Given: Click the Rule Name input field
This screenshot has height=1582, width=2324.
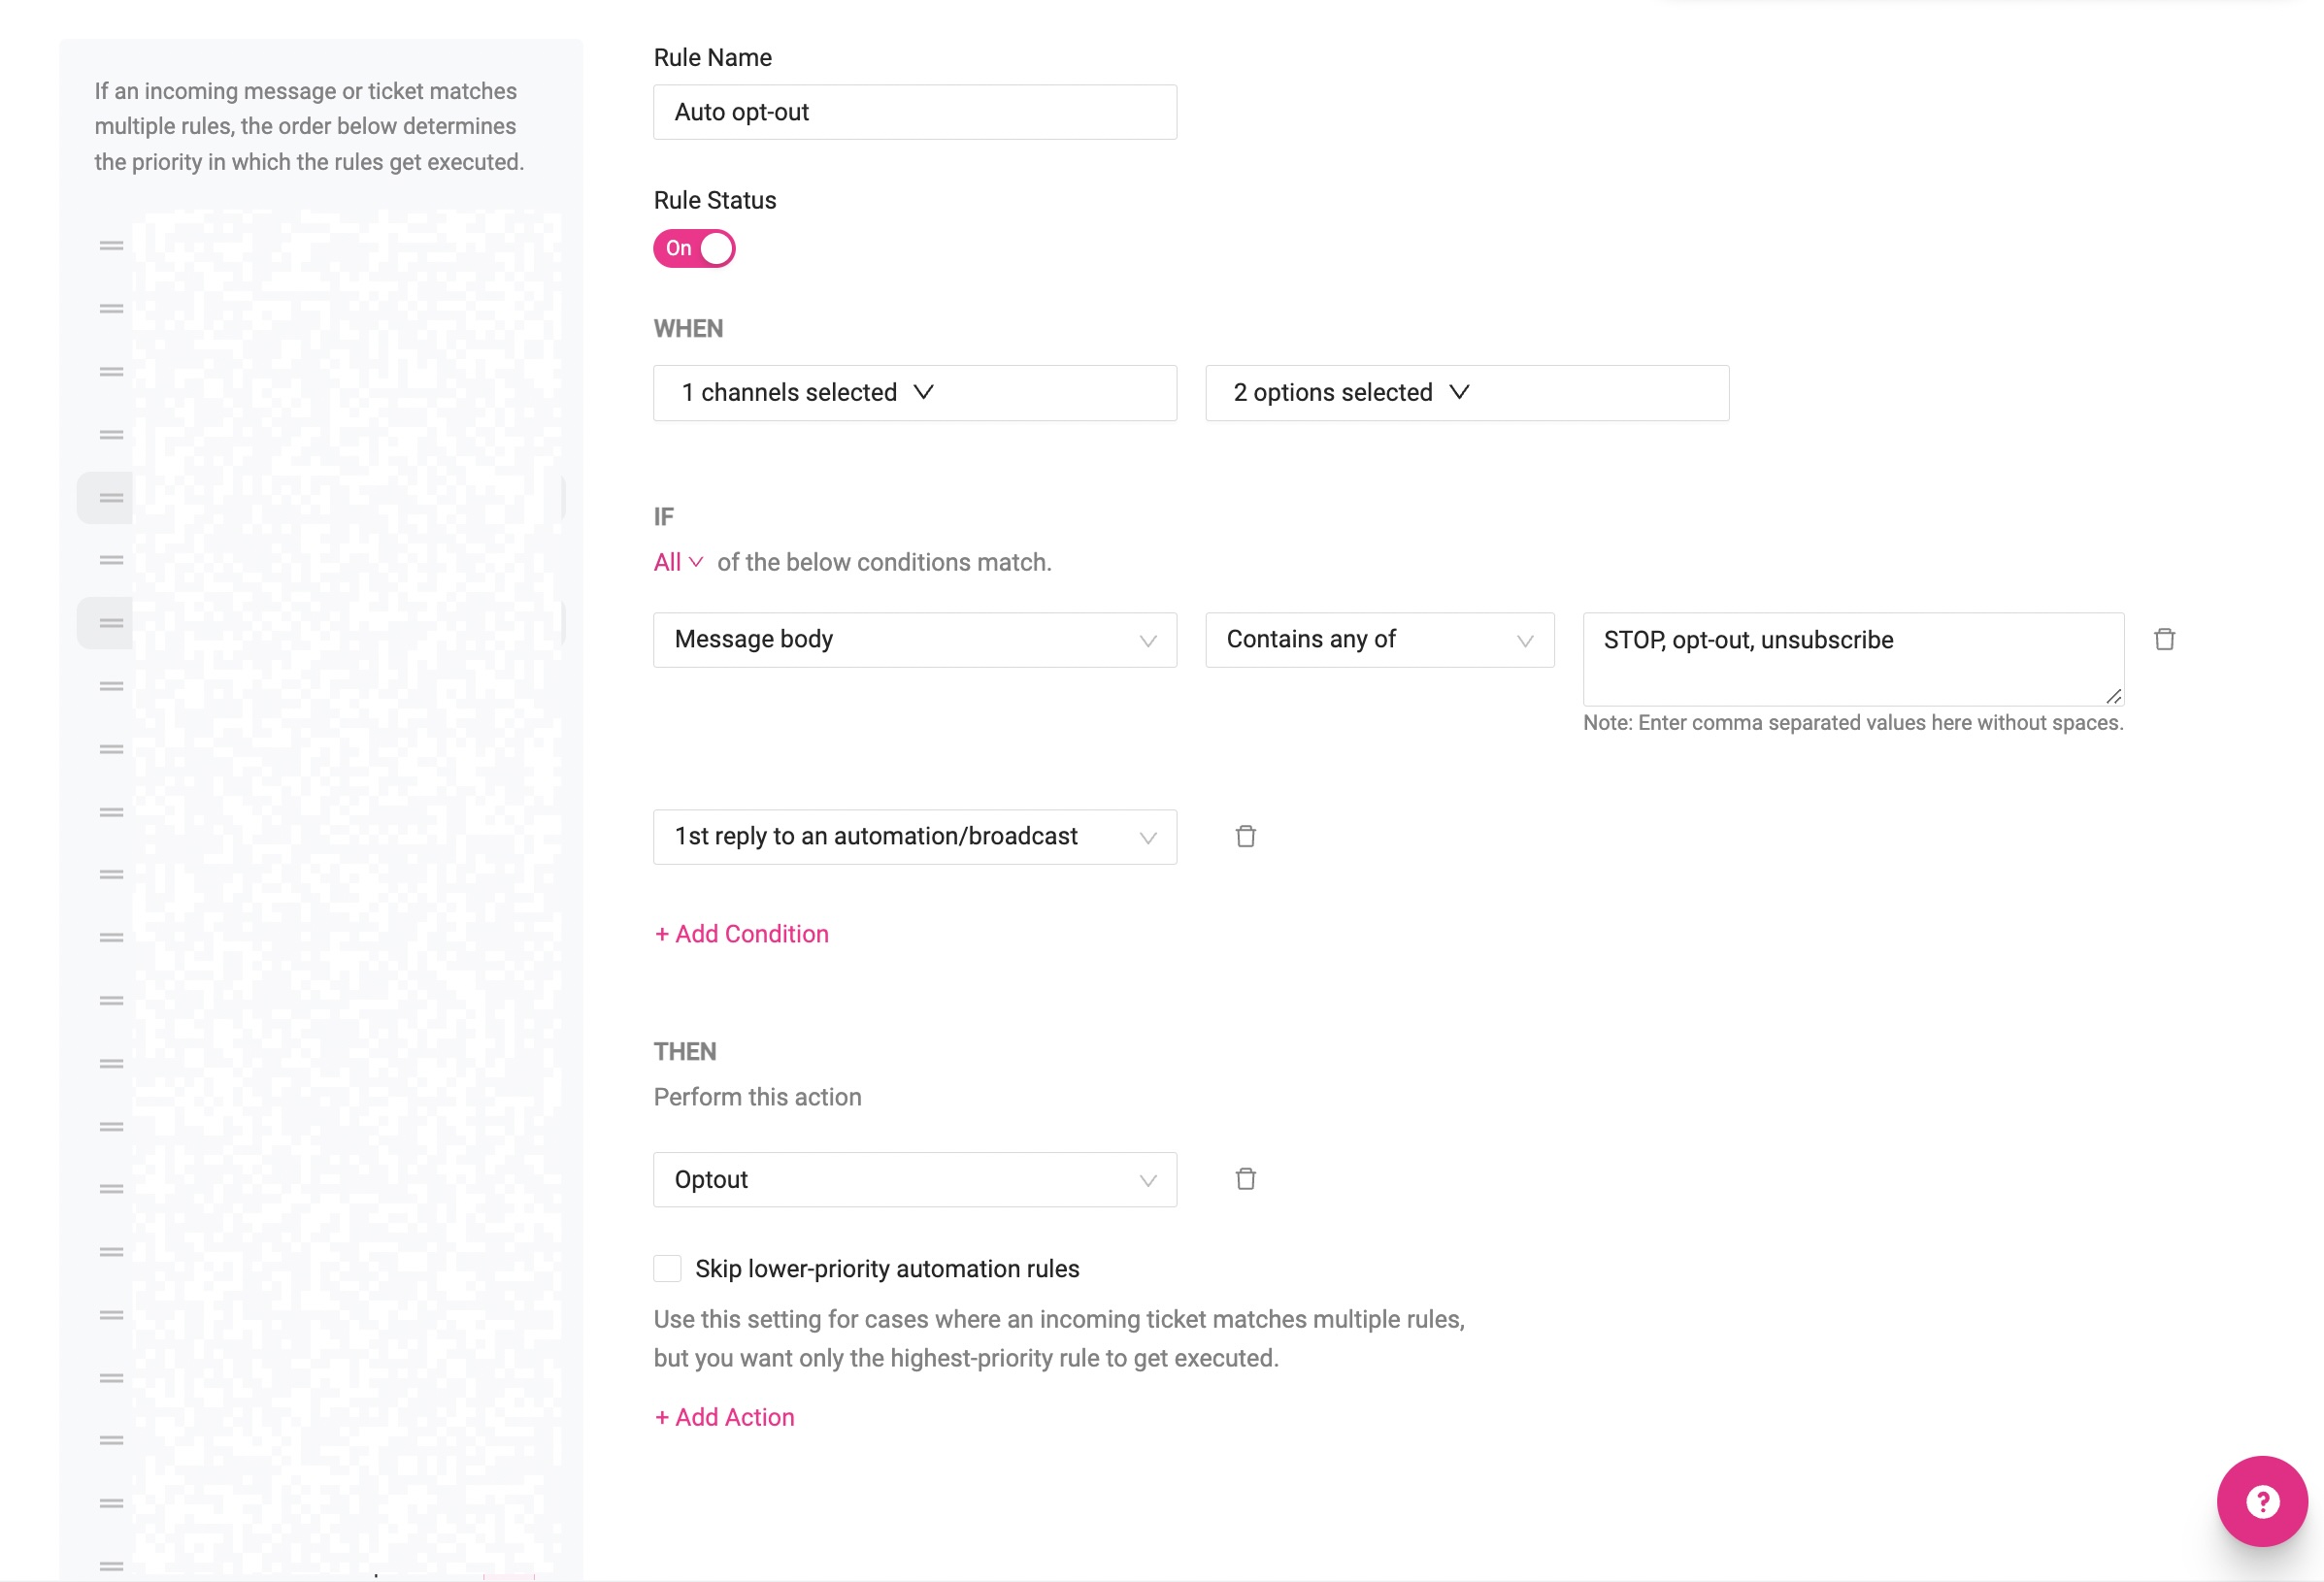Looking at the screenshot, I should [x=914, y=112].
